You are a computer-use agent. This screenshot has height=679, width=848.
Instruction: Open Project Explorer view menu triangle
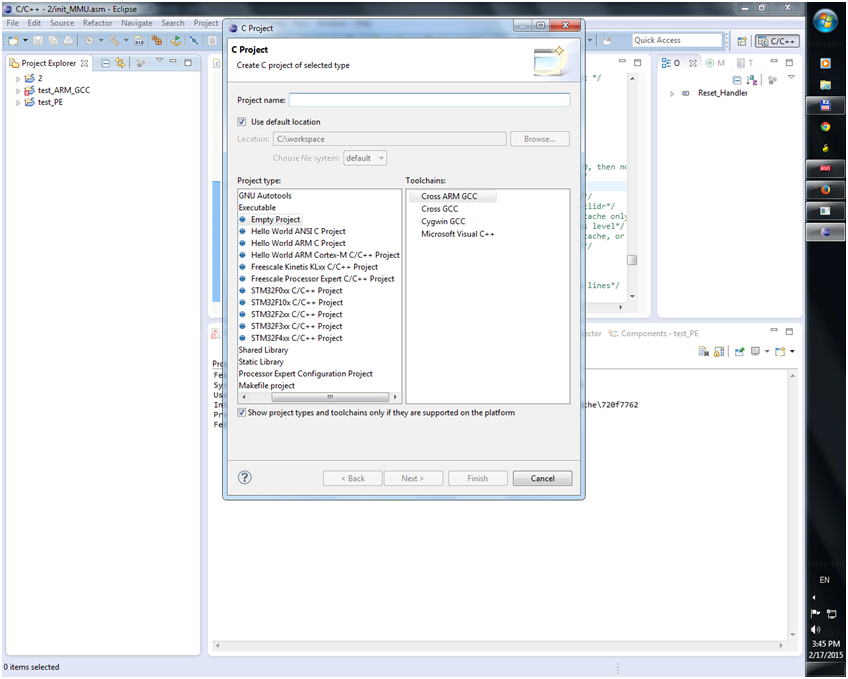pyautogui.click(x=160, y=61)
